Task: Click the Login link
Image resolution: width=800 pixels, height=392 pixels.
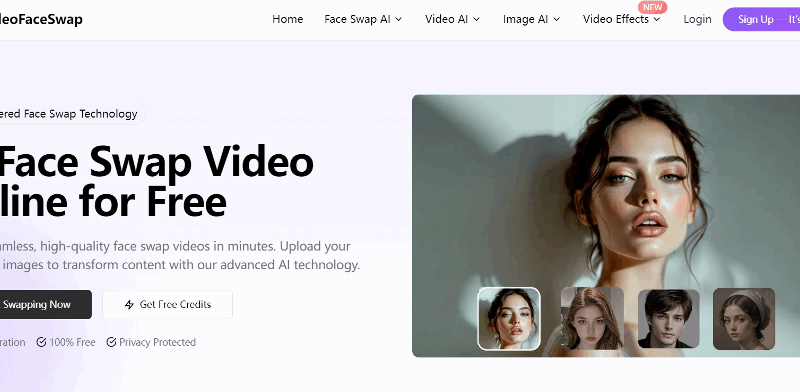Action: click(697, 19)
